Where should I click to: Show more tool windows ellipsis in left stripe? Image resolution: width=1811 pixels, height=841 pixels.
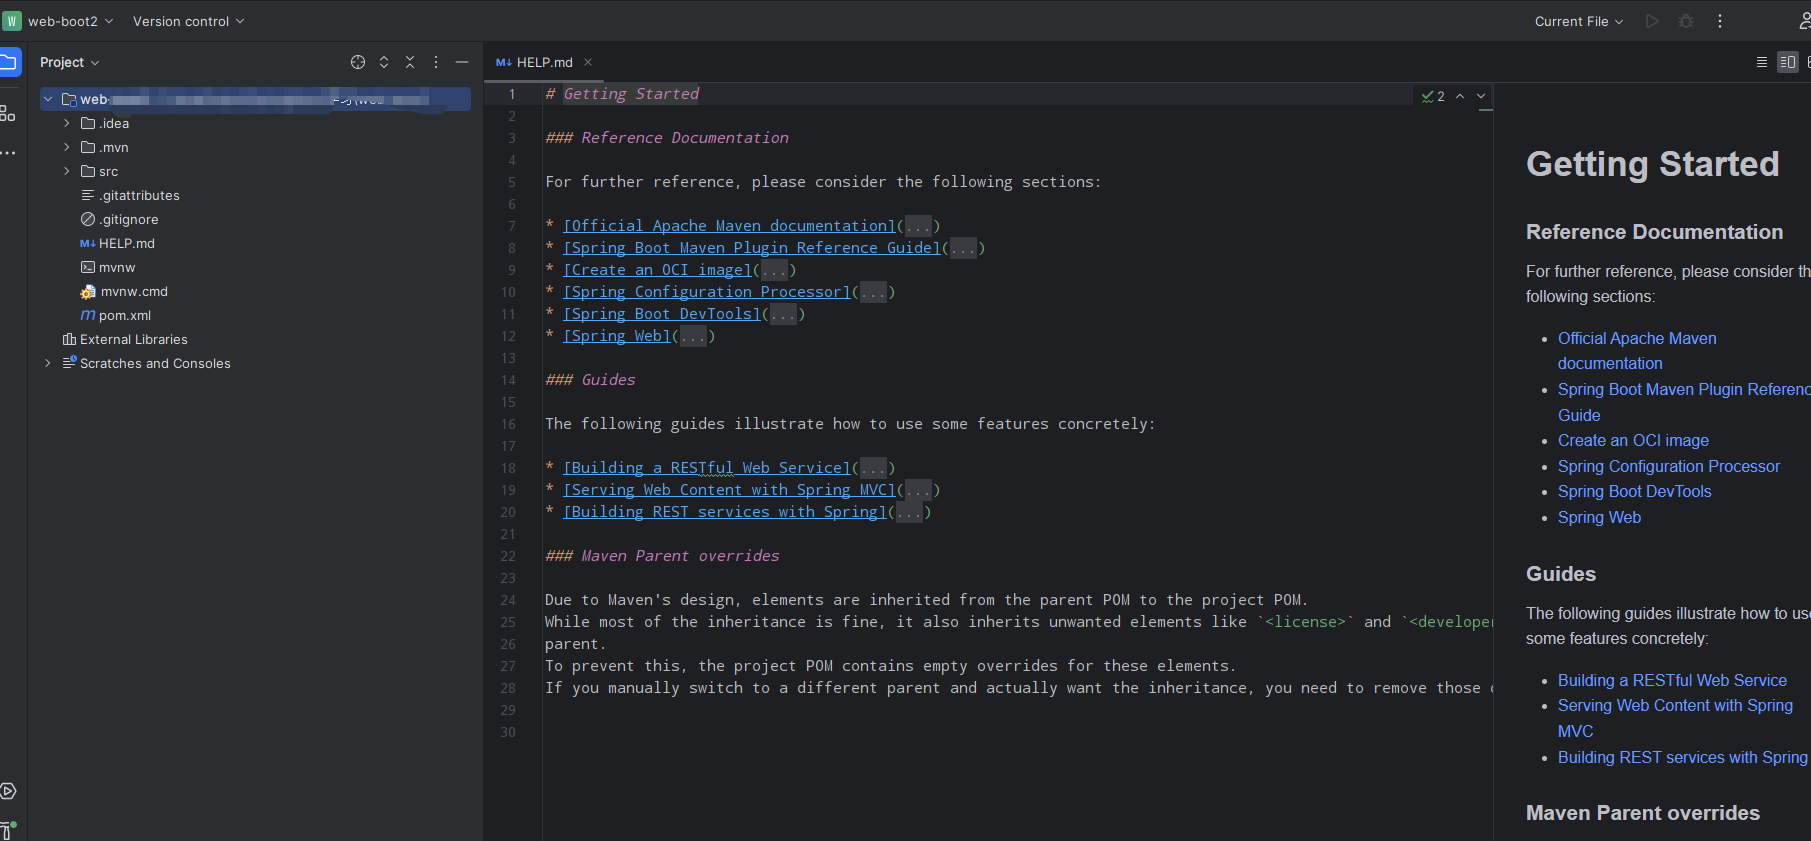8,152
